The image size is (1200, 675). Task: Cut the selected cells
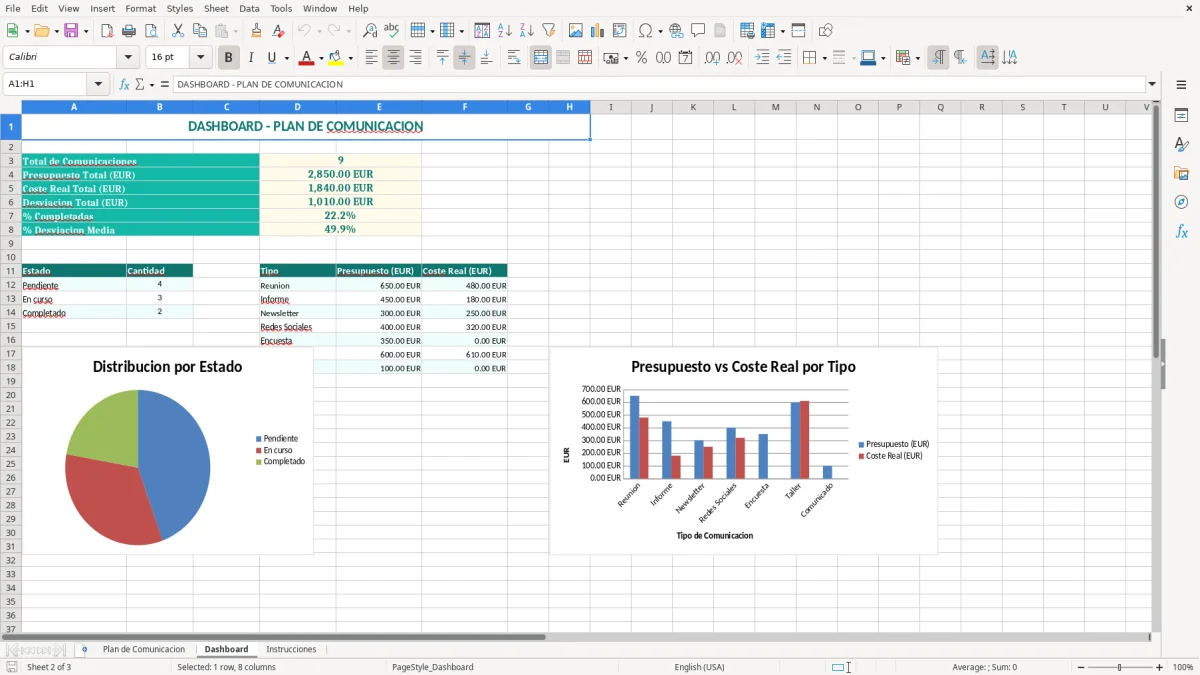pyautogui.click(x=178, y=31)
